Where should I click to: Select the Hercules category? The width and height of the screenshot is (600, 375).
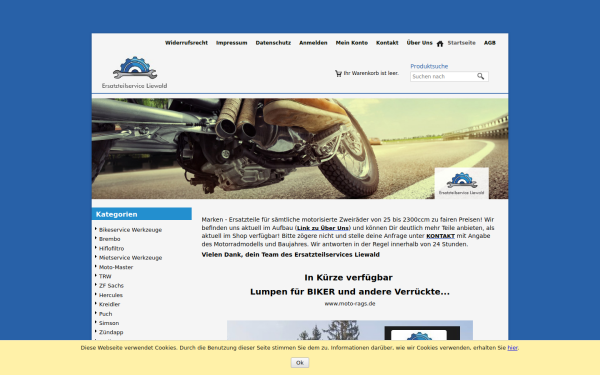pyautogui.click(x=111, y=295)
